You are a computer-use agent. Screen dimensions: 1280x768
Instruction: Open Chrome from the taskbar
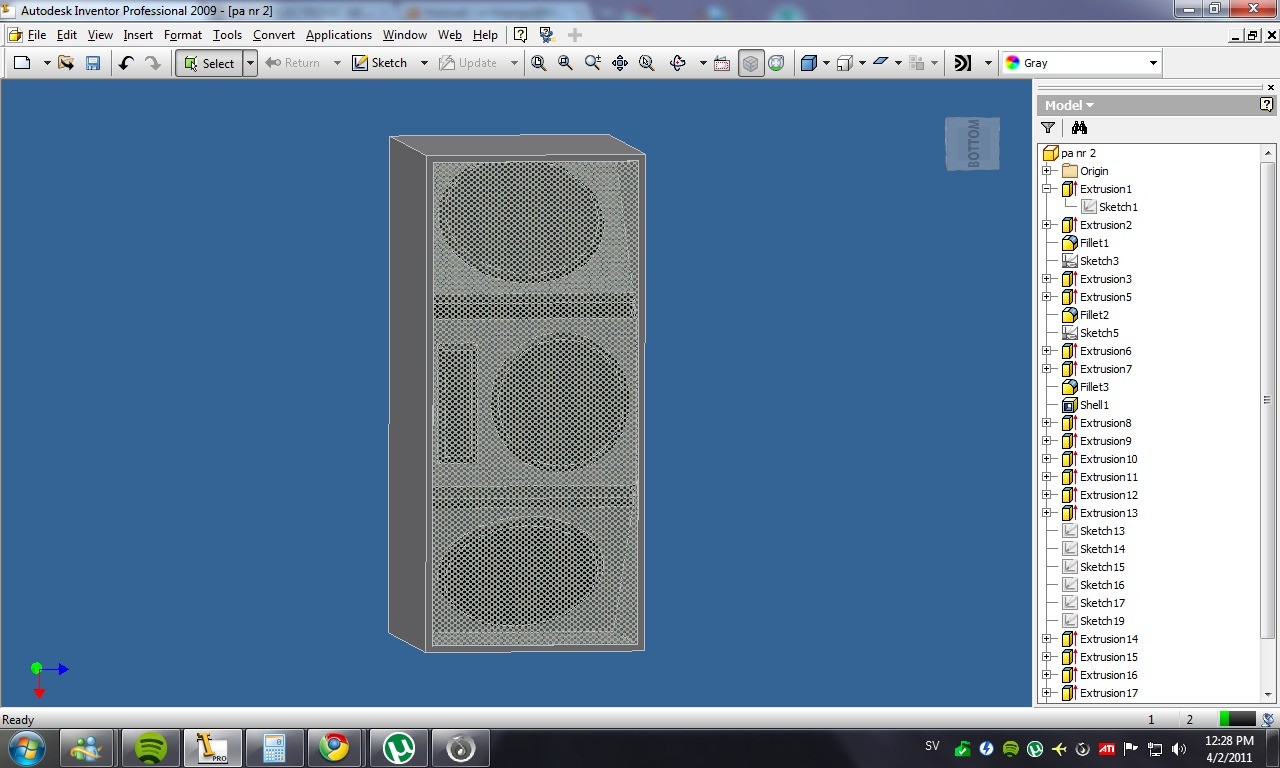pos(334,748)
